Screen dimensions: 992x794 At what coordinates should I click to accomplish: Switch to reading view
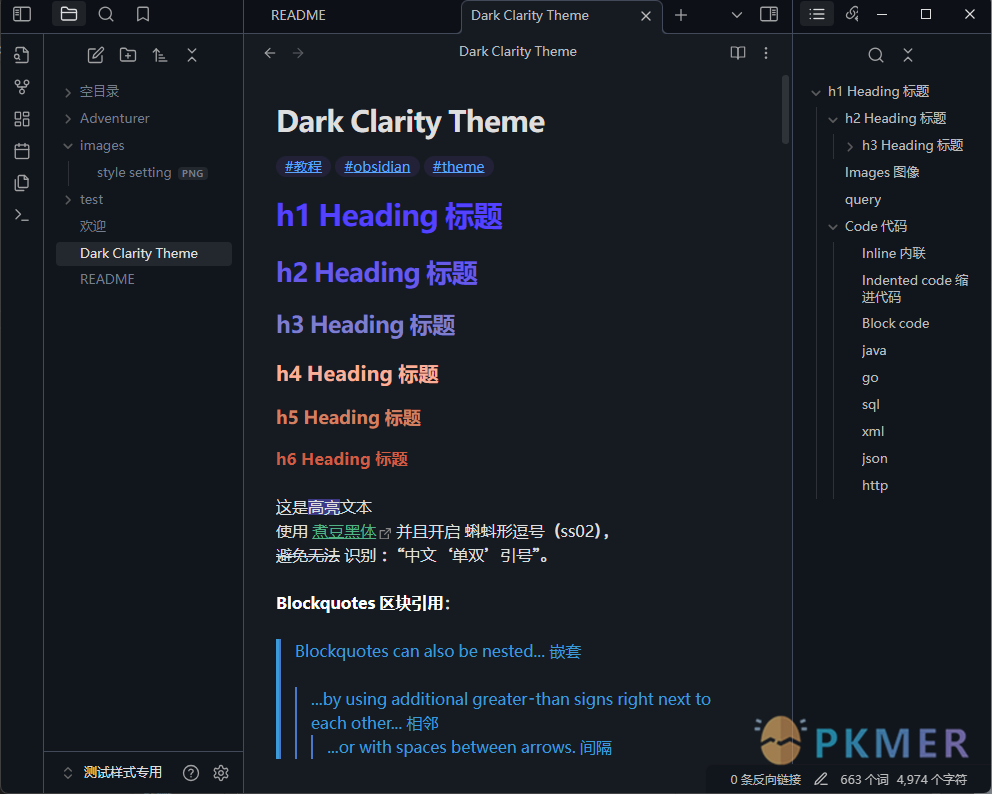738,53
